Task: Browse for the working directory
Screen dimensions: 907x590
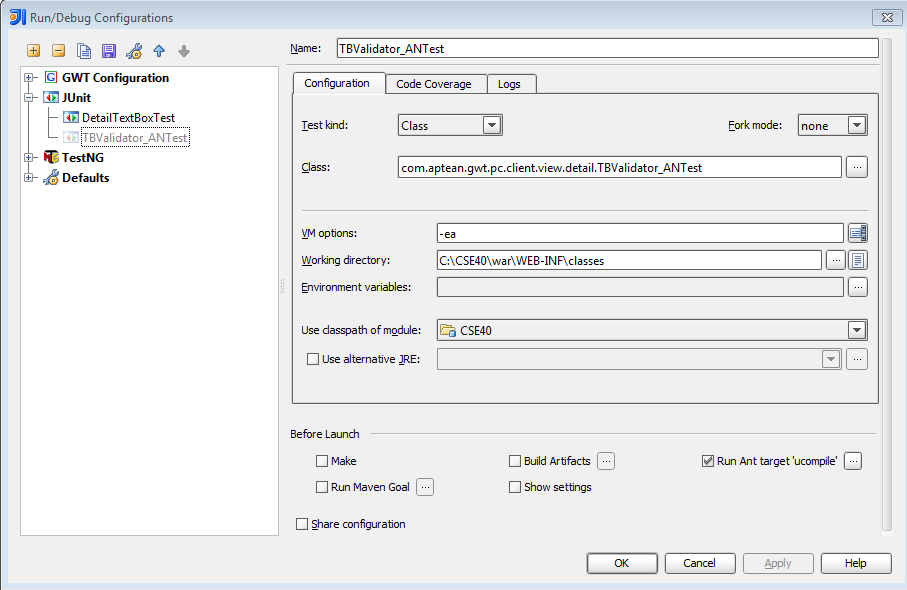Action: (835, 260)
